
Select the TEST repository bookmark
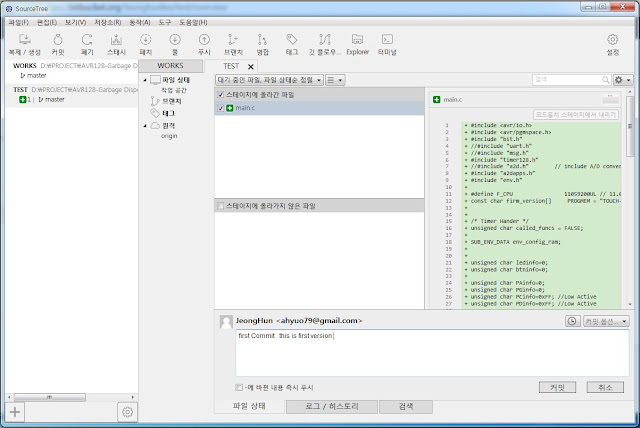click(72, 95)
